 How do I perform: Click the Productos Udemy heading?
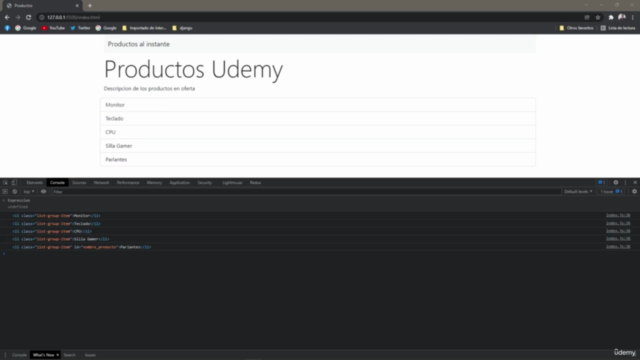pyautogui.click(x=193, y=69)
